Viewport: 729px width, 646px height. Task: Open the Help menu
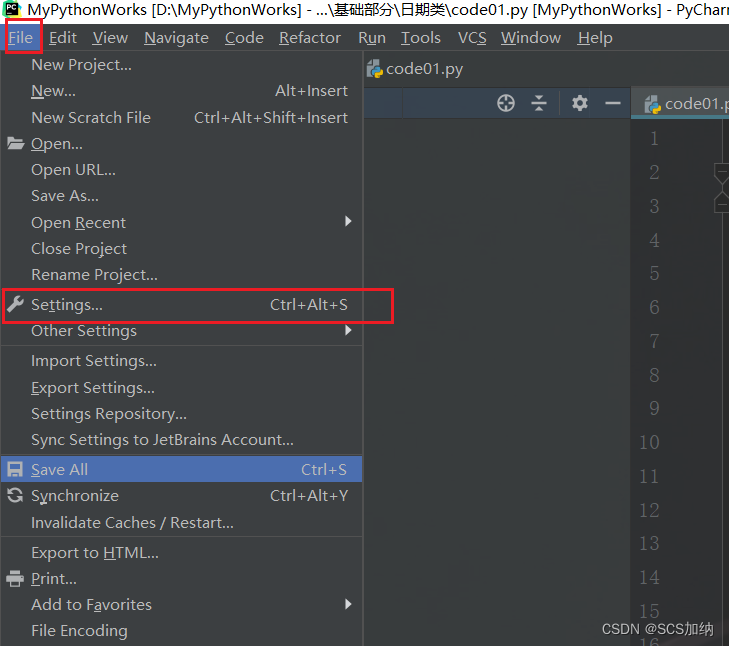click(595, 38)
